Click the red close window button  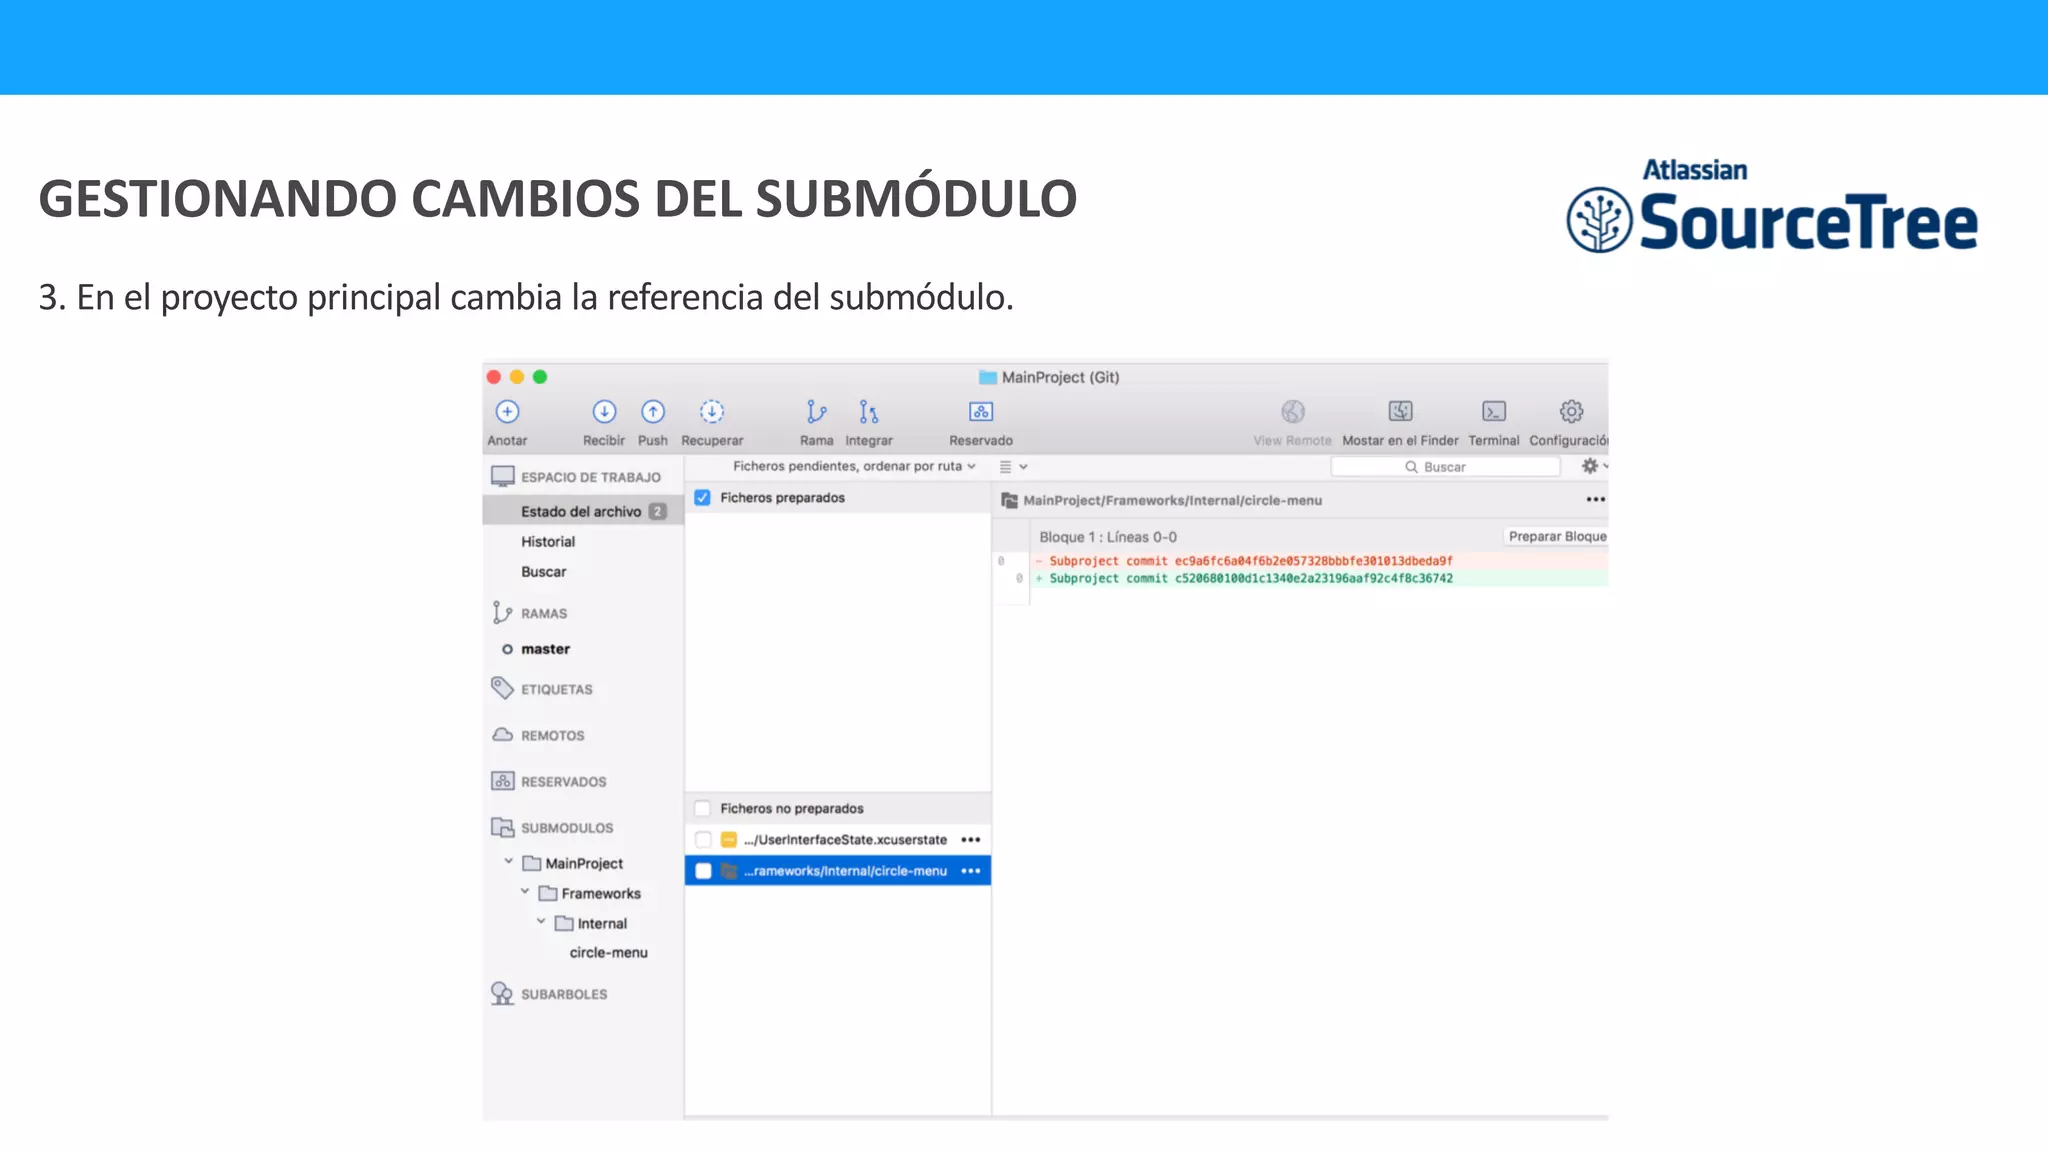(494, 377)
